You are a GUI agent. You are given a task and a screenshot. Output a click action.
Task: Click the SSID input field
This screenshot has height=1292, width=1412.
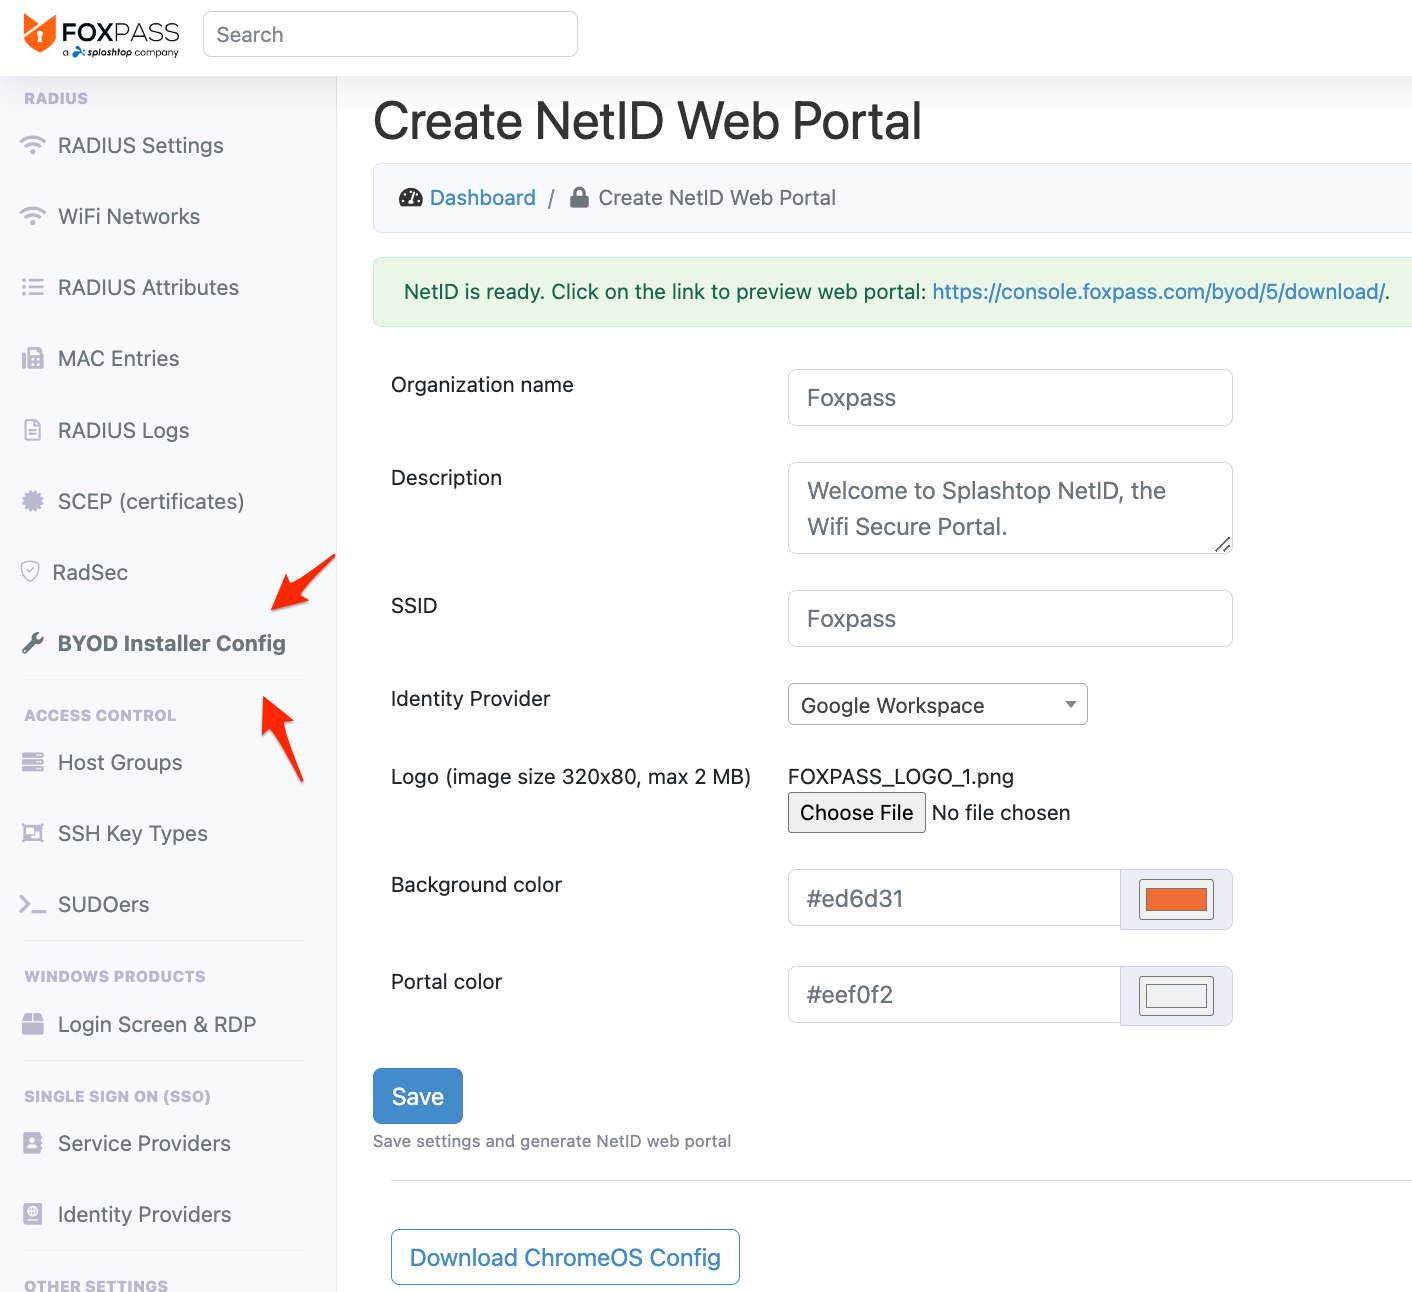[1010, 618]
